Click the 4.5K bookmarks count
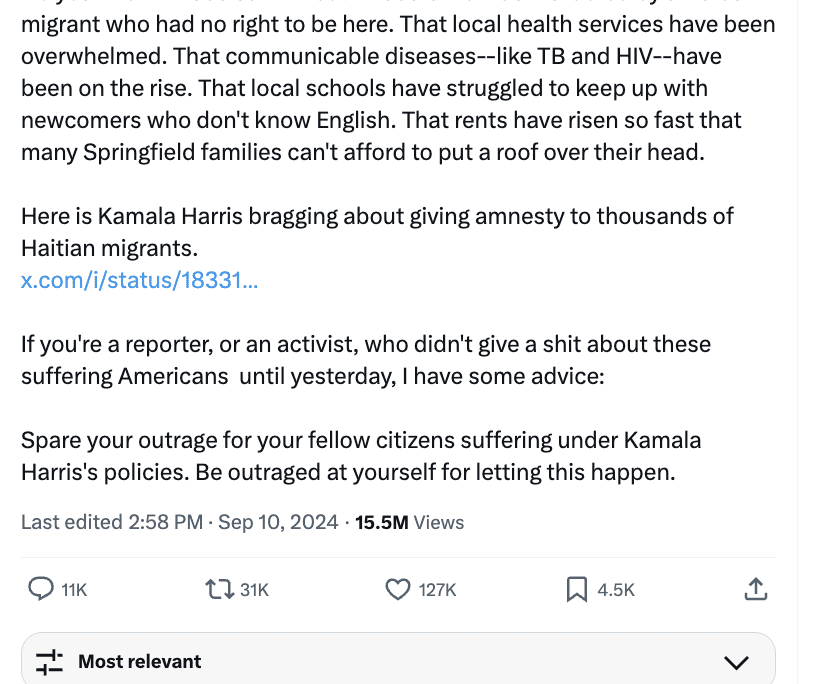 point(616,590)
